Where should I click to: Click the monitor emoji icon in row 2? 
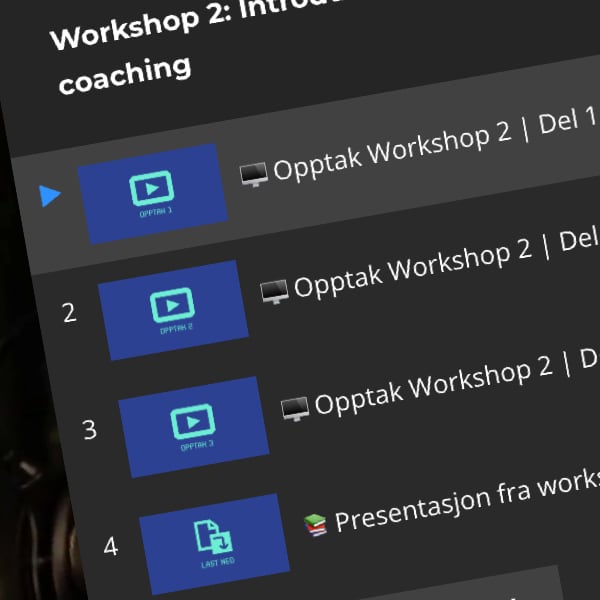[x=274, y=292]
